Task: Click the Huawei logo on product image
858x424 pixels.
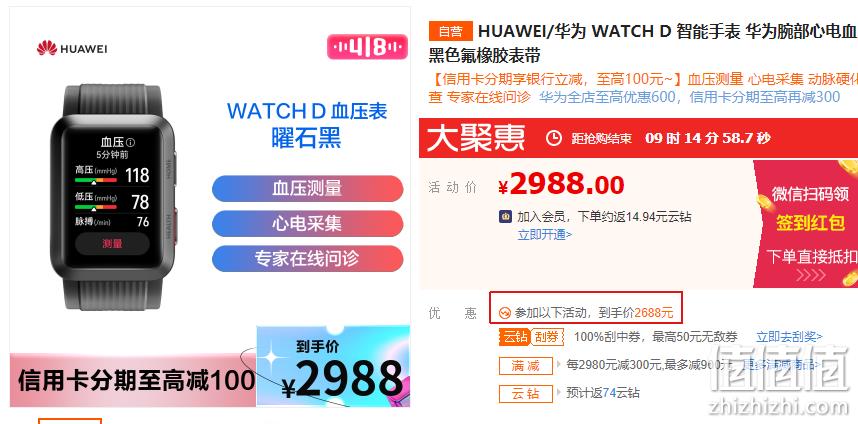Action: (x=72, y=48)
